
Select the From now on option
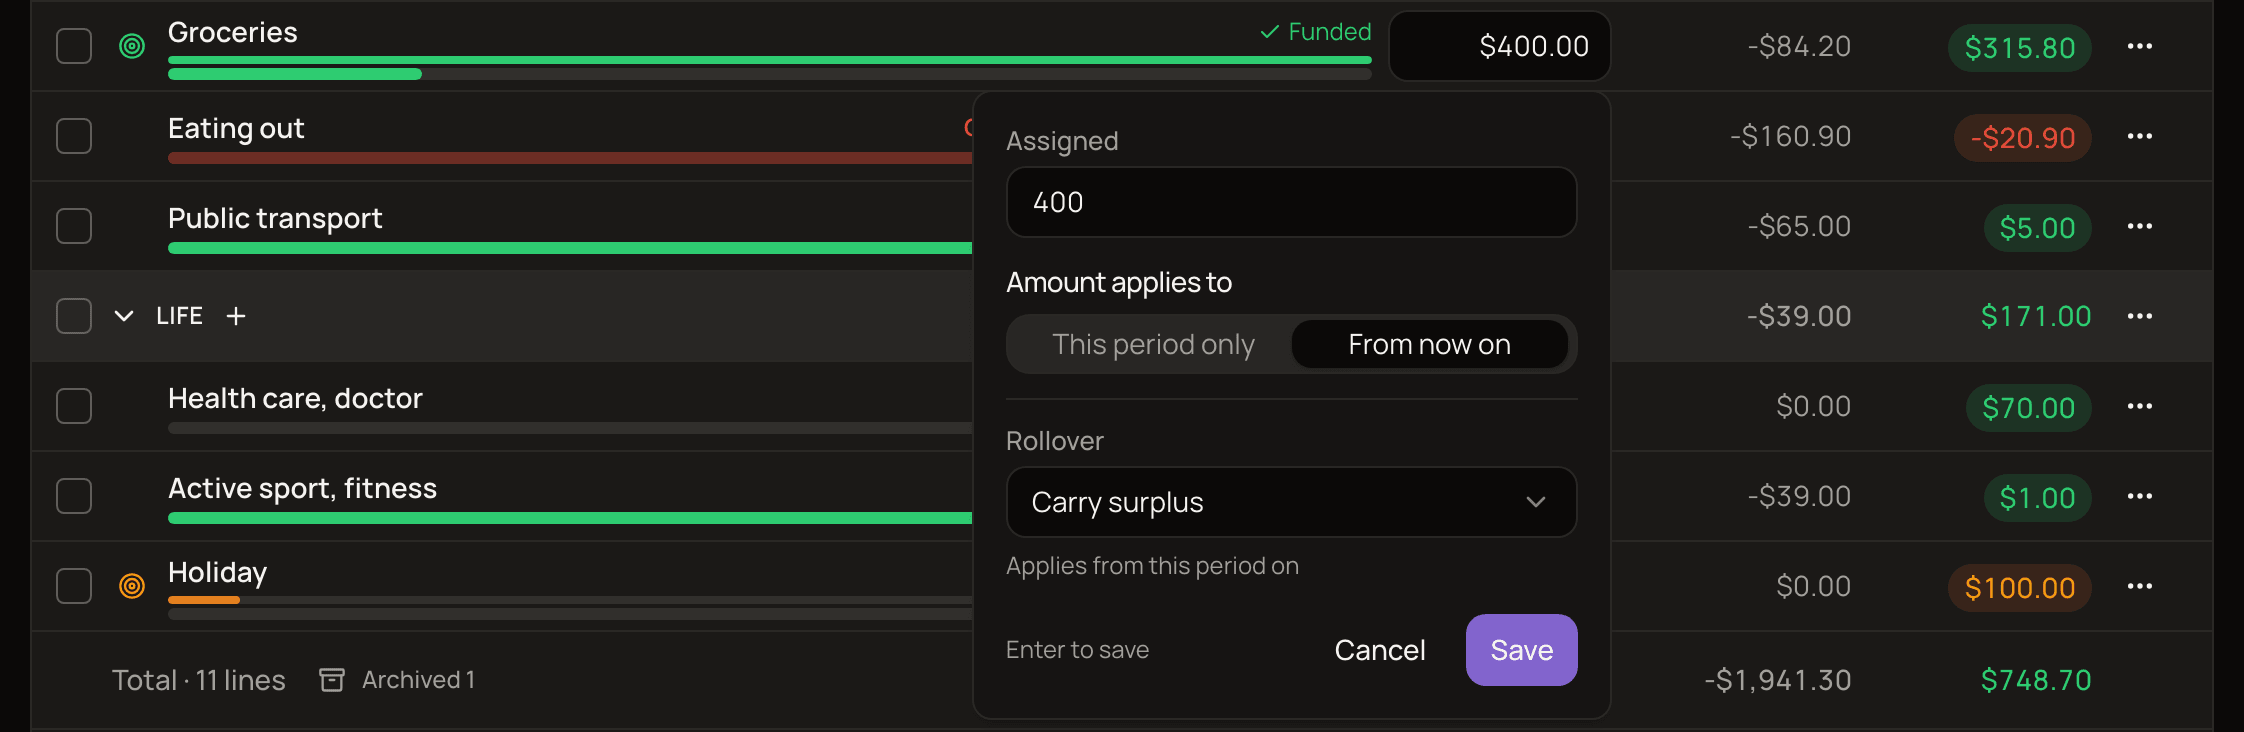coord(1429,344)
